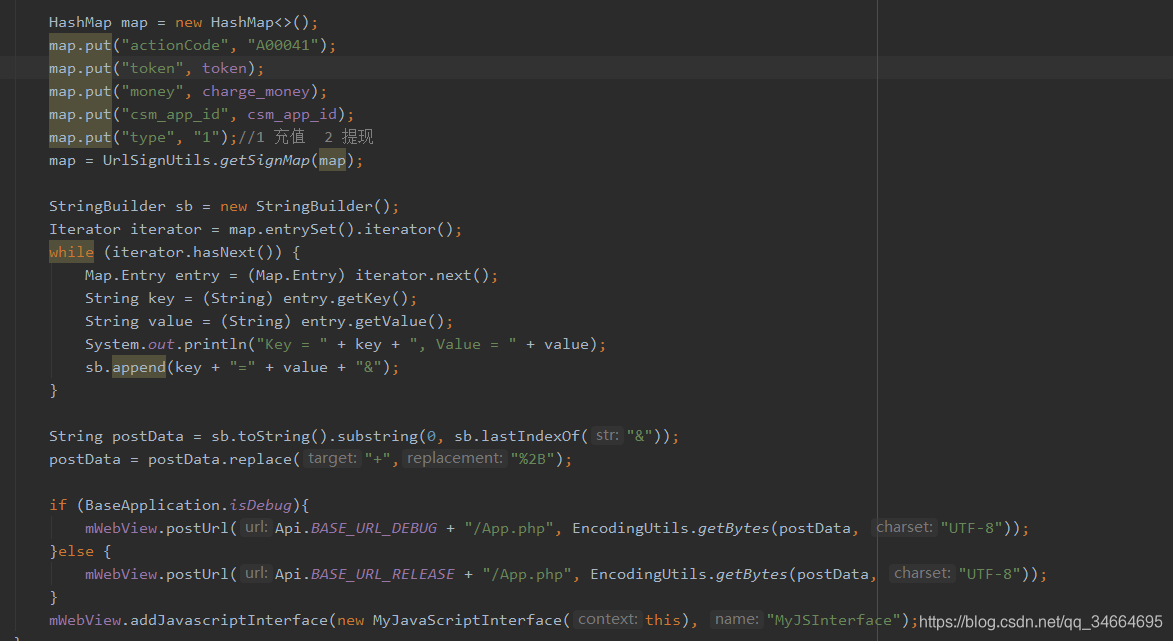This screenshot has height=641, width=1173.
Task: Click map.entrySet().iterator() call
Action: click(x=341, y=230)
